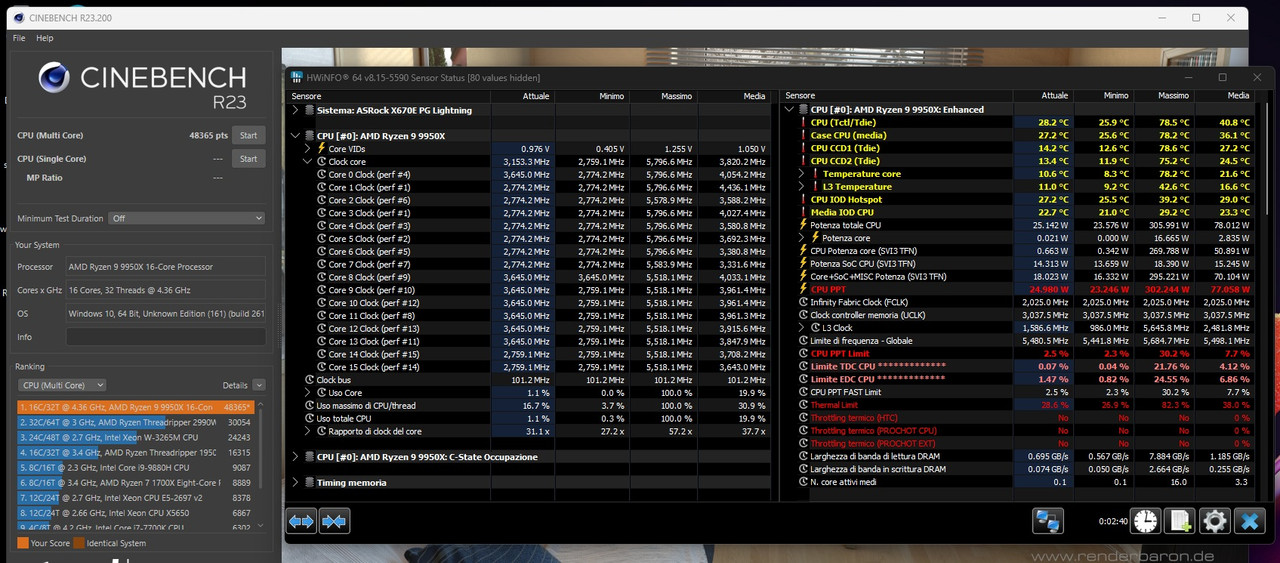
Task: Expand Sistema: ASRock X670E PG Lightning
Action: [x=296, y=110]
